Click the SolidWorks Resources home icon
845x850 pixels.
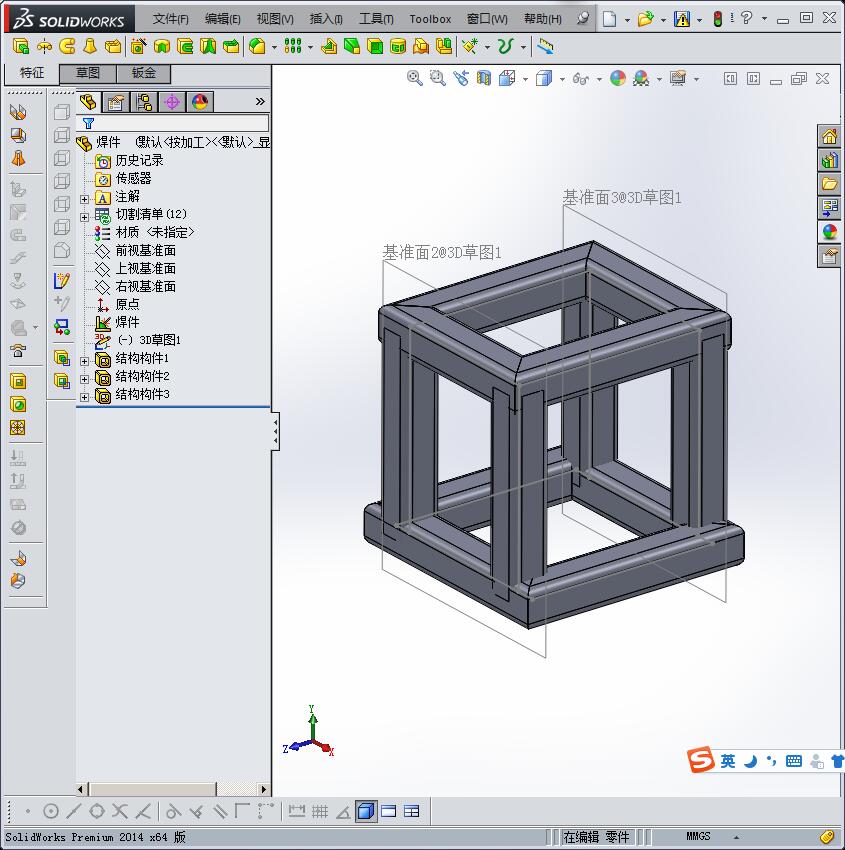pyautogui.click(x=829, y=137)
